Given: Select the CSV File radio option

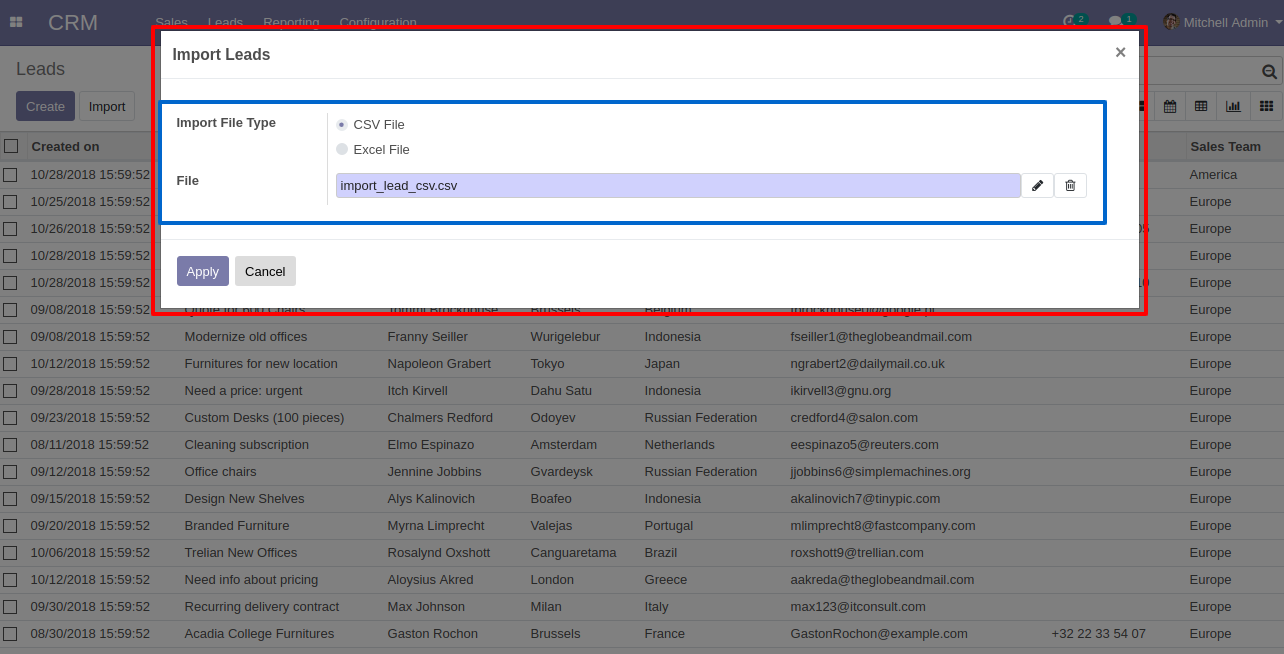Looking at the screenshot, I should (342, 124).
